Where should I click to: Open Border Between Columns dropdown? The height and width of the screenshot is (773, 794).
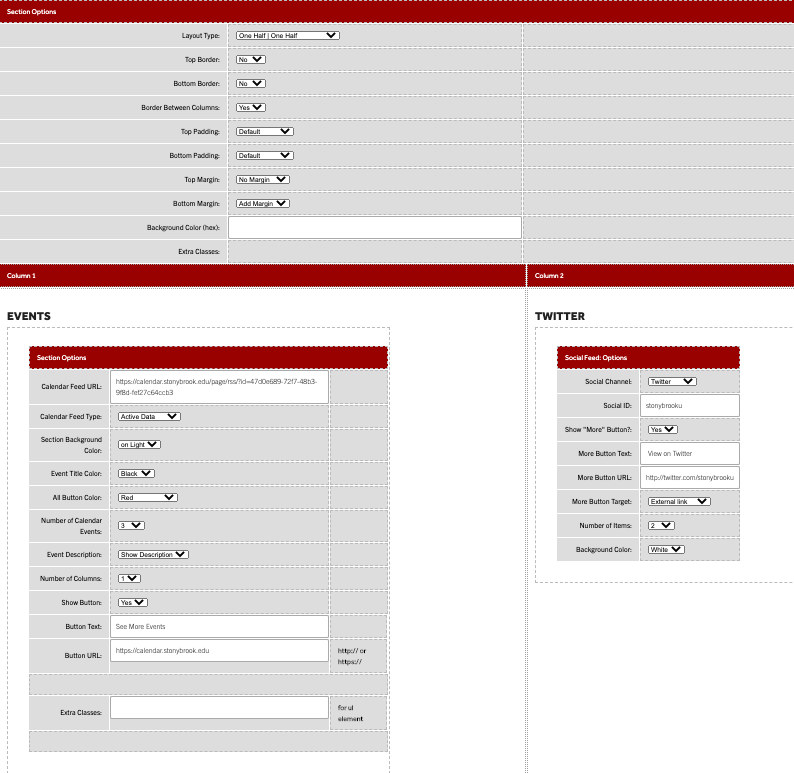250,107
